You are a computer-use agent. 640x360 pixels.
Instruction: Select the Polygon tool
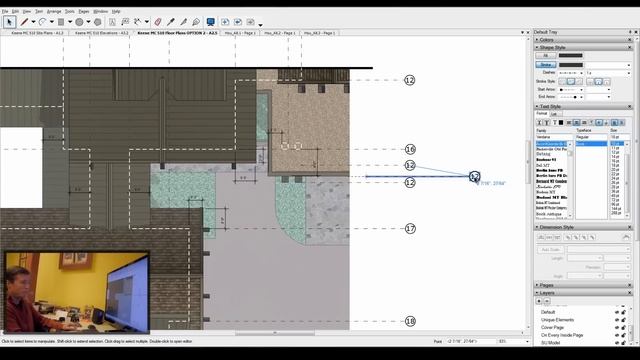[x=98, y=22]
